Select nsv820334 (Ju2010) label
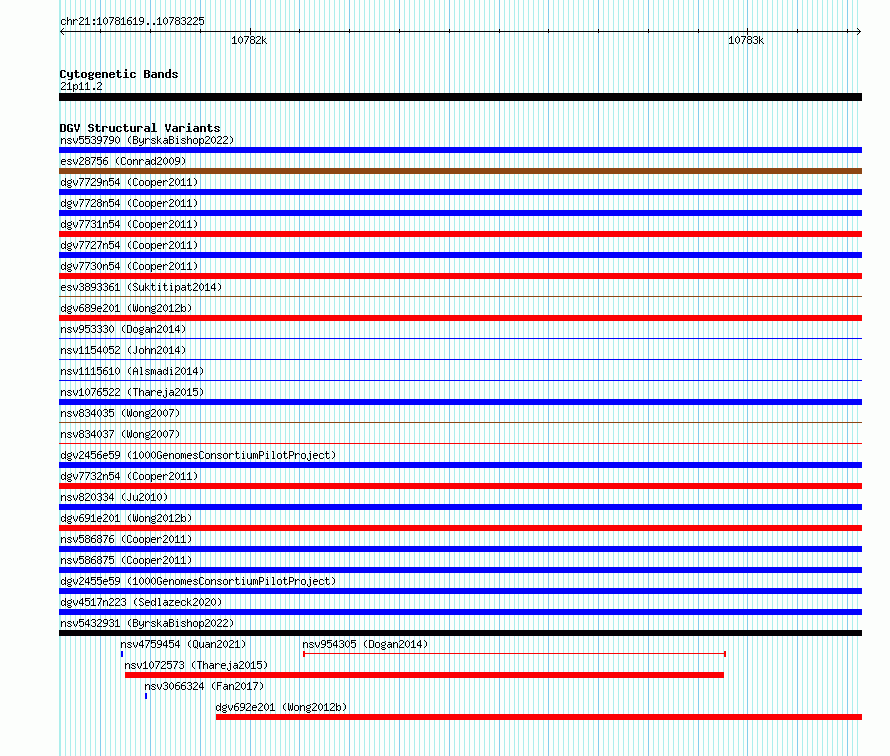890x756 pixels. (114, 497)
